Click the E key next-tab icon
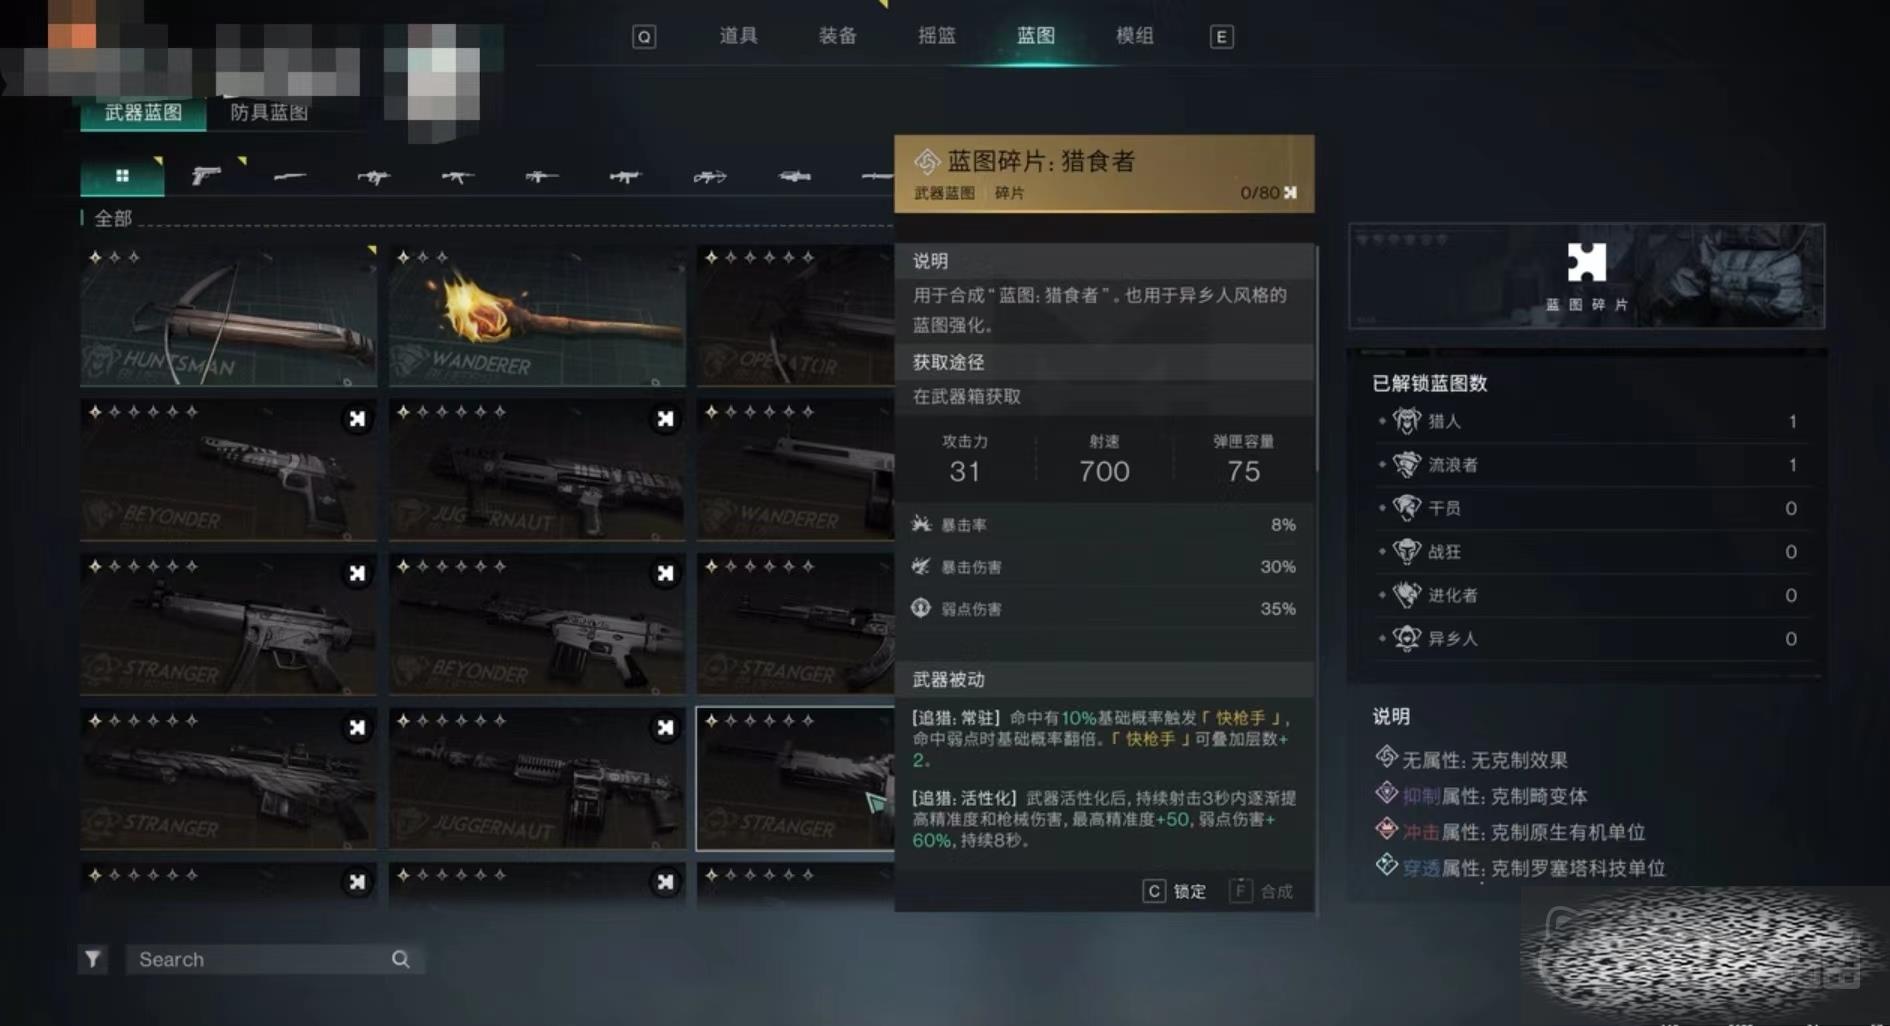Screen dimensions: 1890x1026 coord(1221,37)
